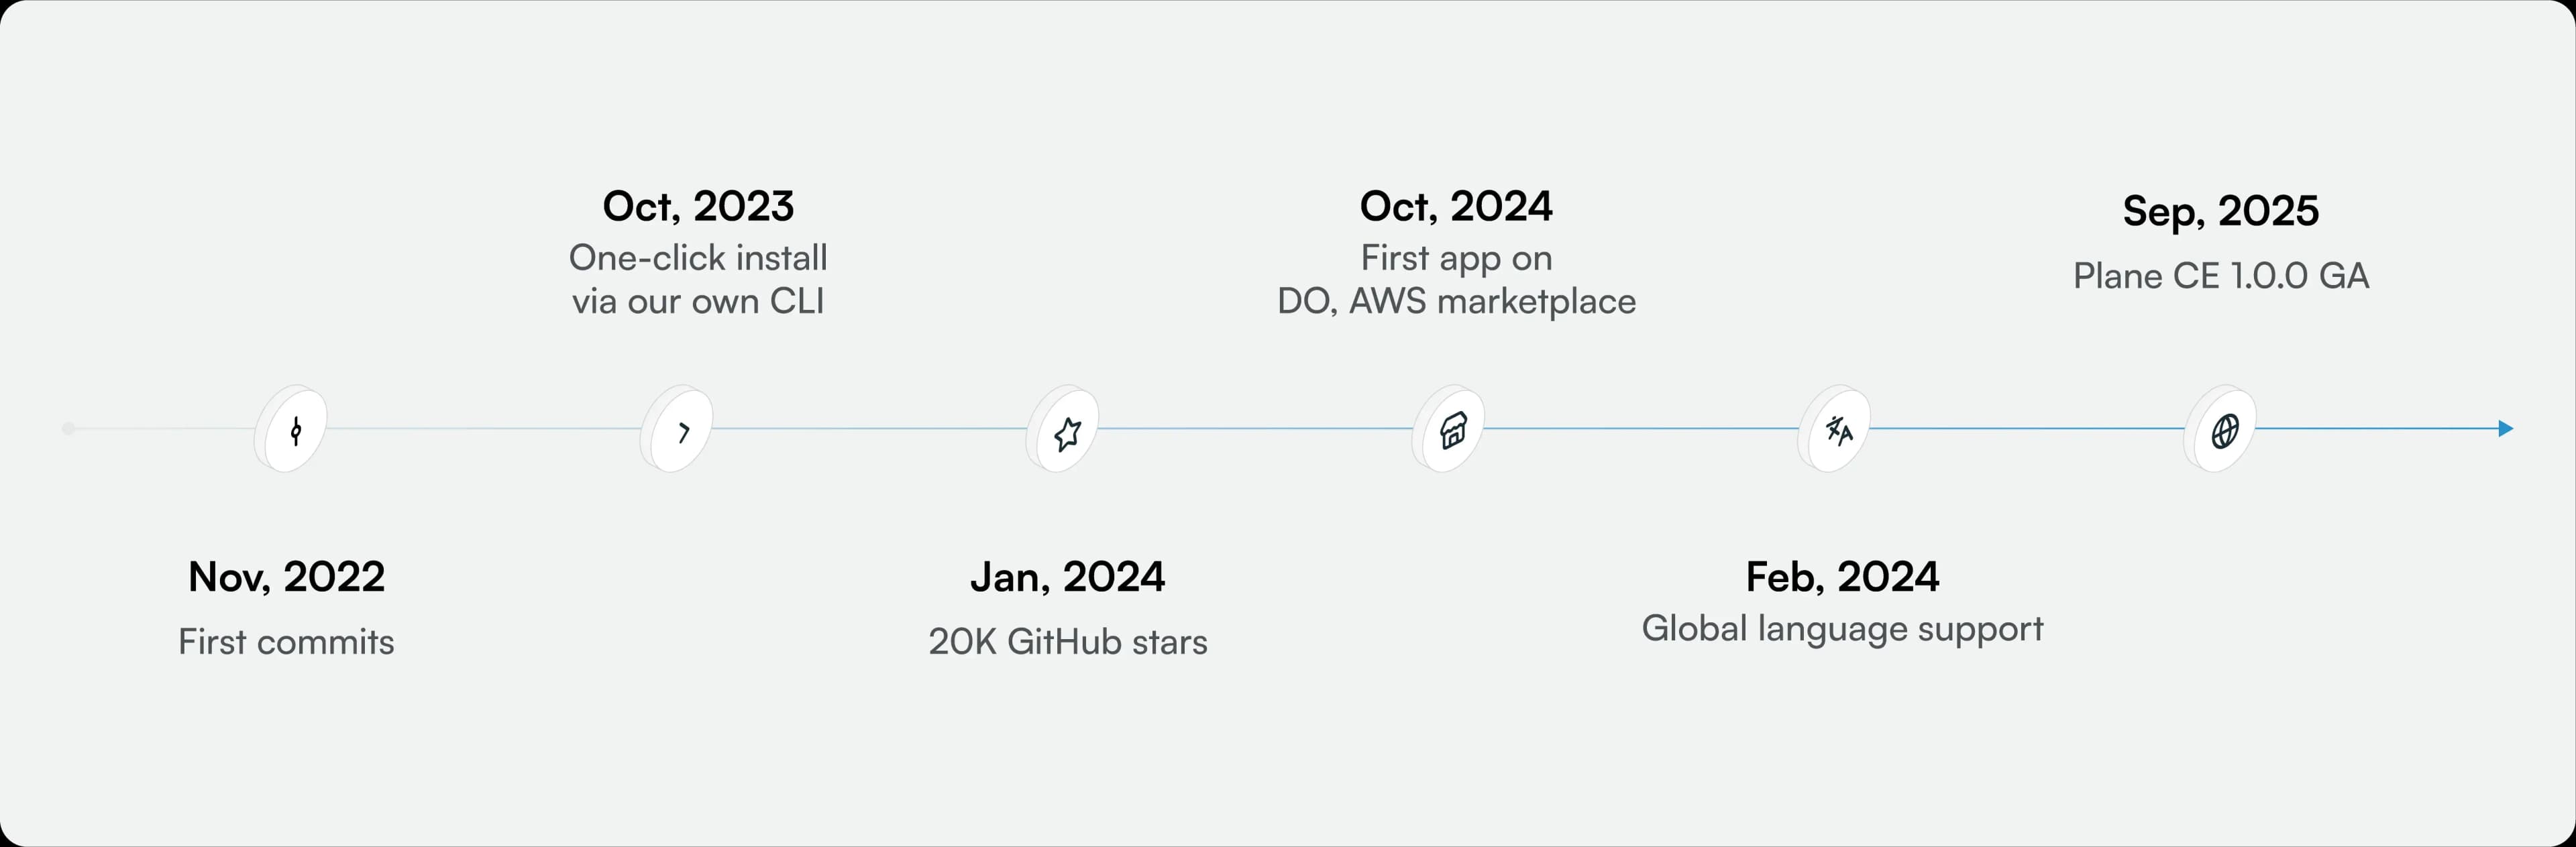The width and height of the screenshot is (2576, 847).
Task: Select the Feb, 2024 date heading
Action: coord(1842,577)
